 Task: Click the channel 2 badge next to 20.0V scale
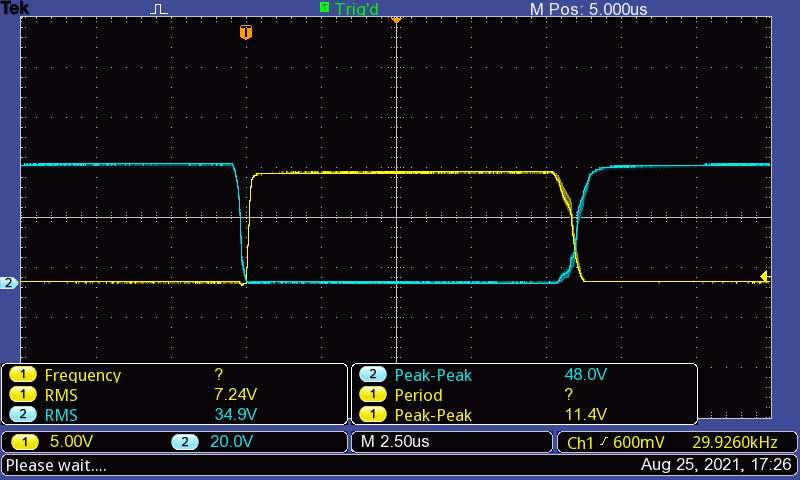coord(185,442)
